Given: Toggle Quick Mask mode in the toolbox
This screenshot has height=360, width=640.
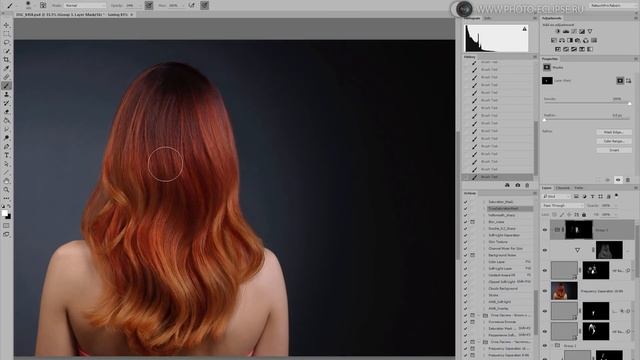Looking at the screenshot, I should point(6,225).
